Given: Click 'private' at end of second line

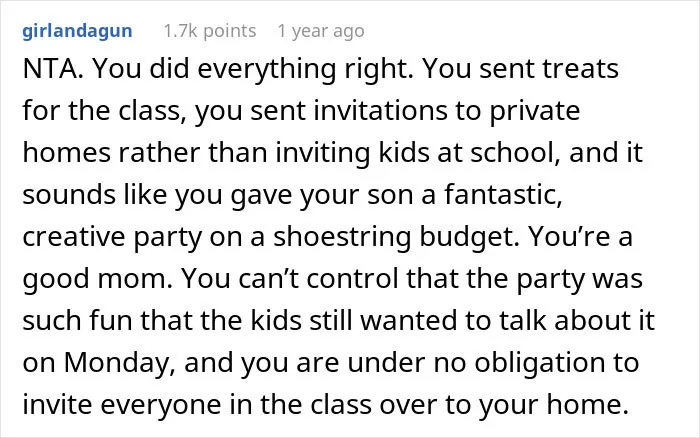Looking at the screenshot, I should tap(535, 112).
